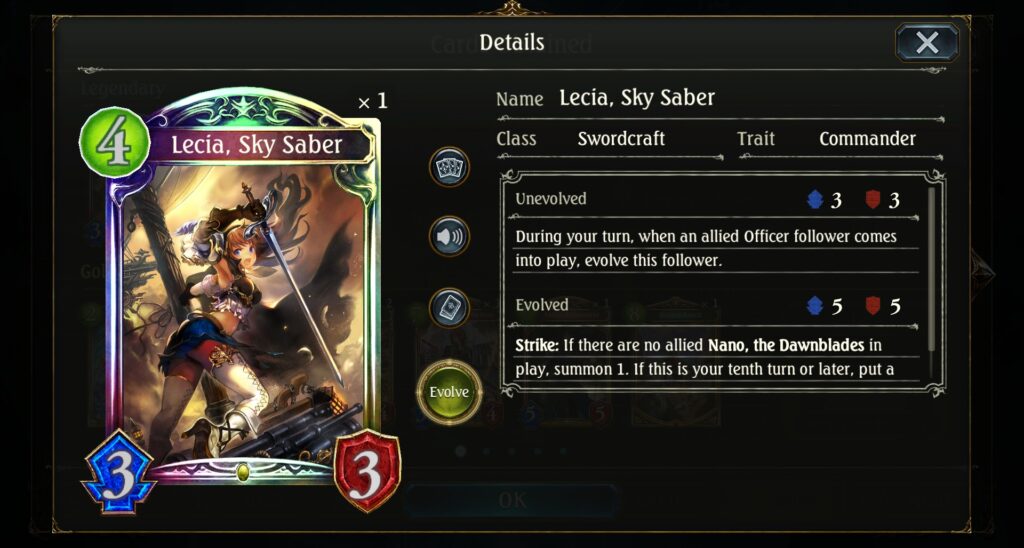Click the dimmed OK button
This screenshot has height=548, width=1024.
(512, 500)
